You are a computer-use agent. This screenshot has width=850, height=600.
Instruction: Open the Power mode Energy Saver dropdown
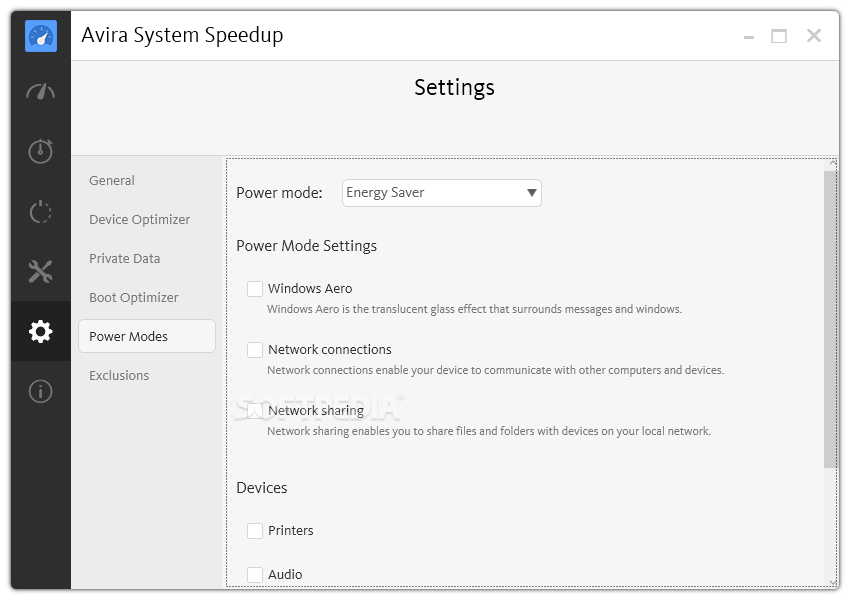(x=442, y=193)
